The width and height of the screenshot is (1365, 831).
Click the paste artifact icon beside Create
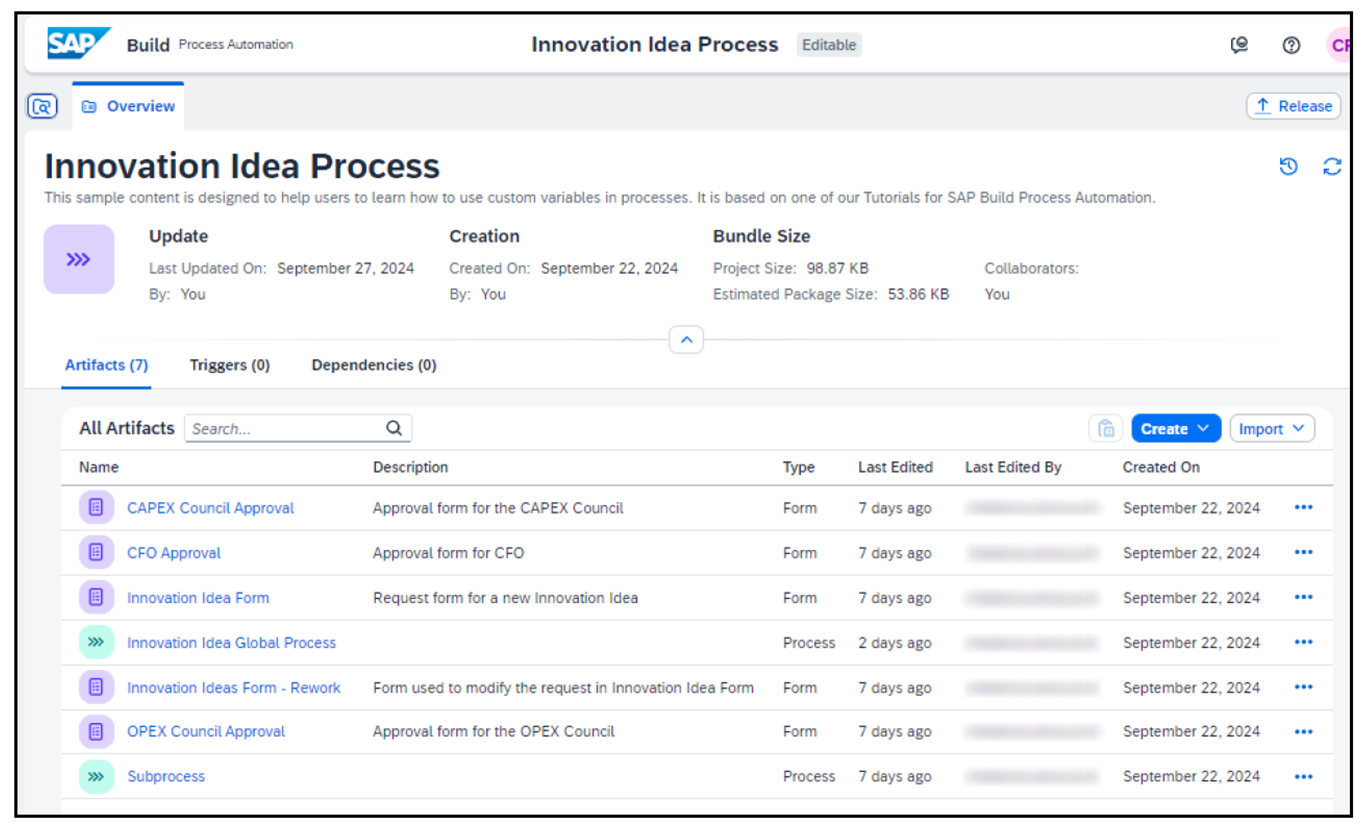coord(1106,428)
